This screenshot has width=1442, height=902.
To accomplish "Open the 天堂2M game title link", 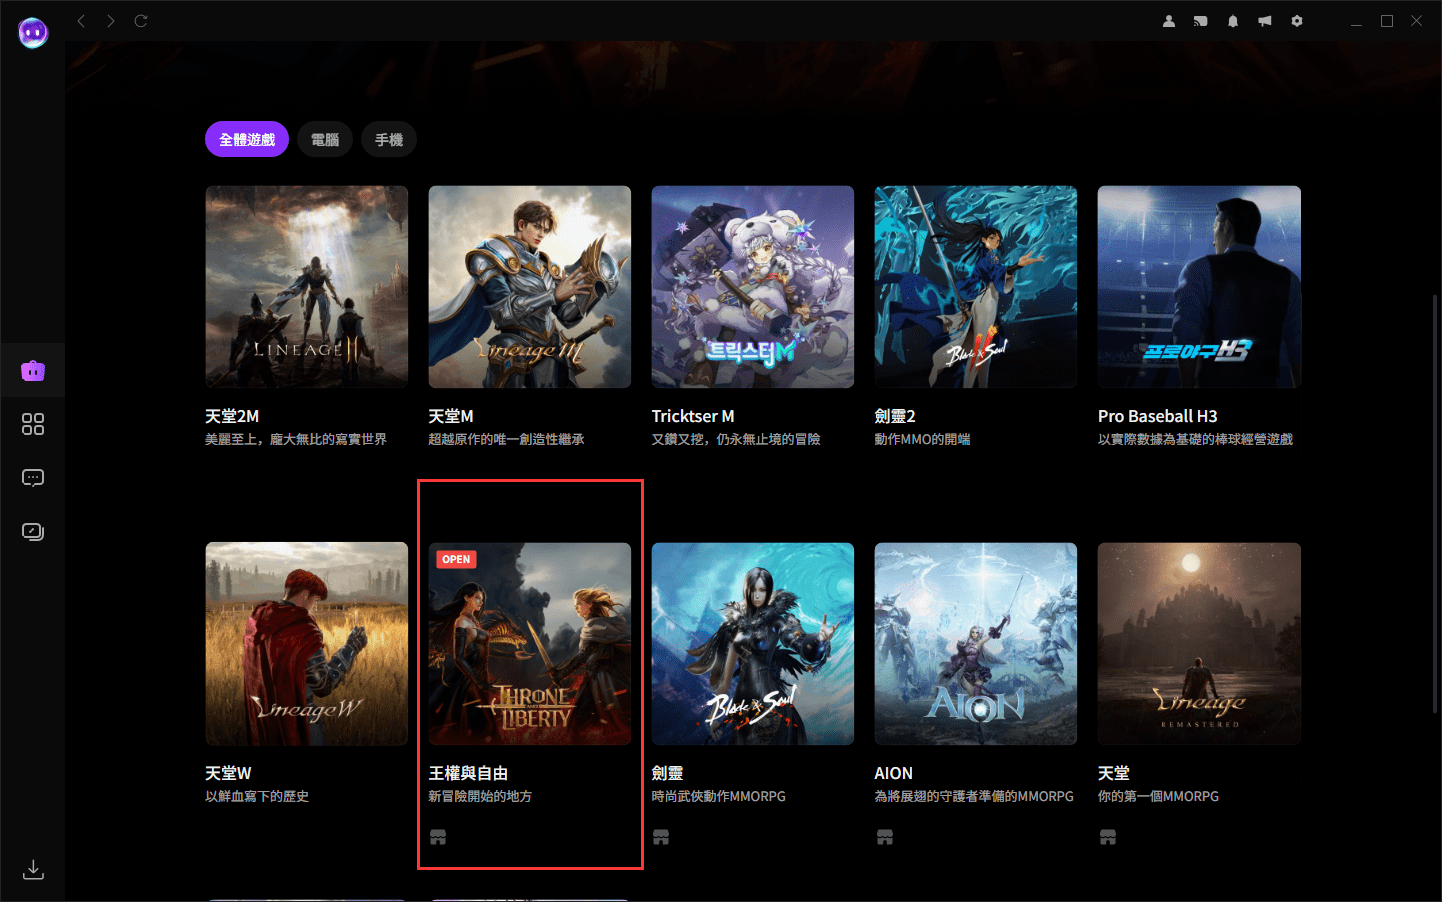I will (232, 416).
